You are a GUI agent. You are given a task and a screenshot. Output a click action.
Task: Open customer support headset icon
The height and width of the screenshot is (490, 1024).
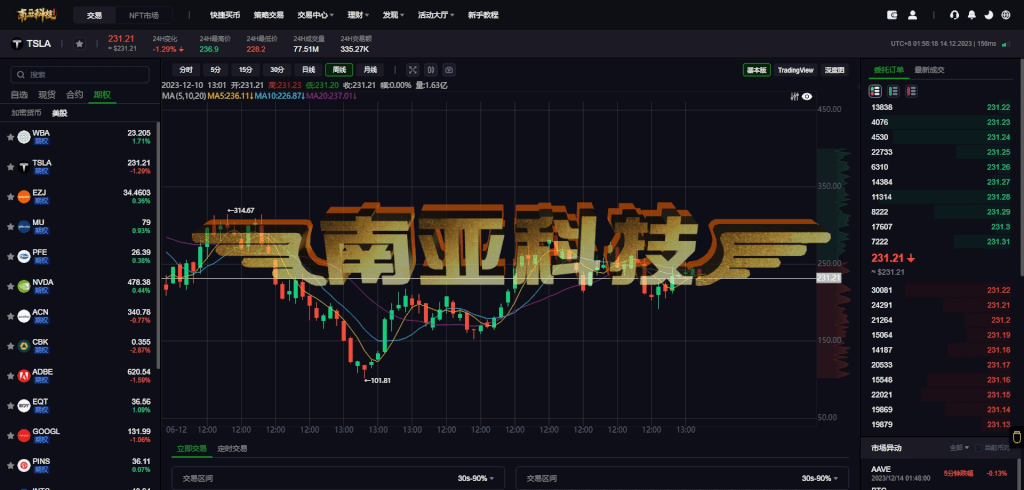pyautogui.click(x=955, y=14)
